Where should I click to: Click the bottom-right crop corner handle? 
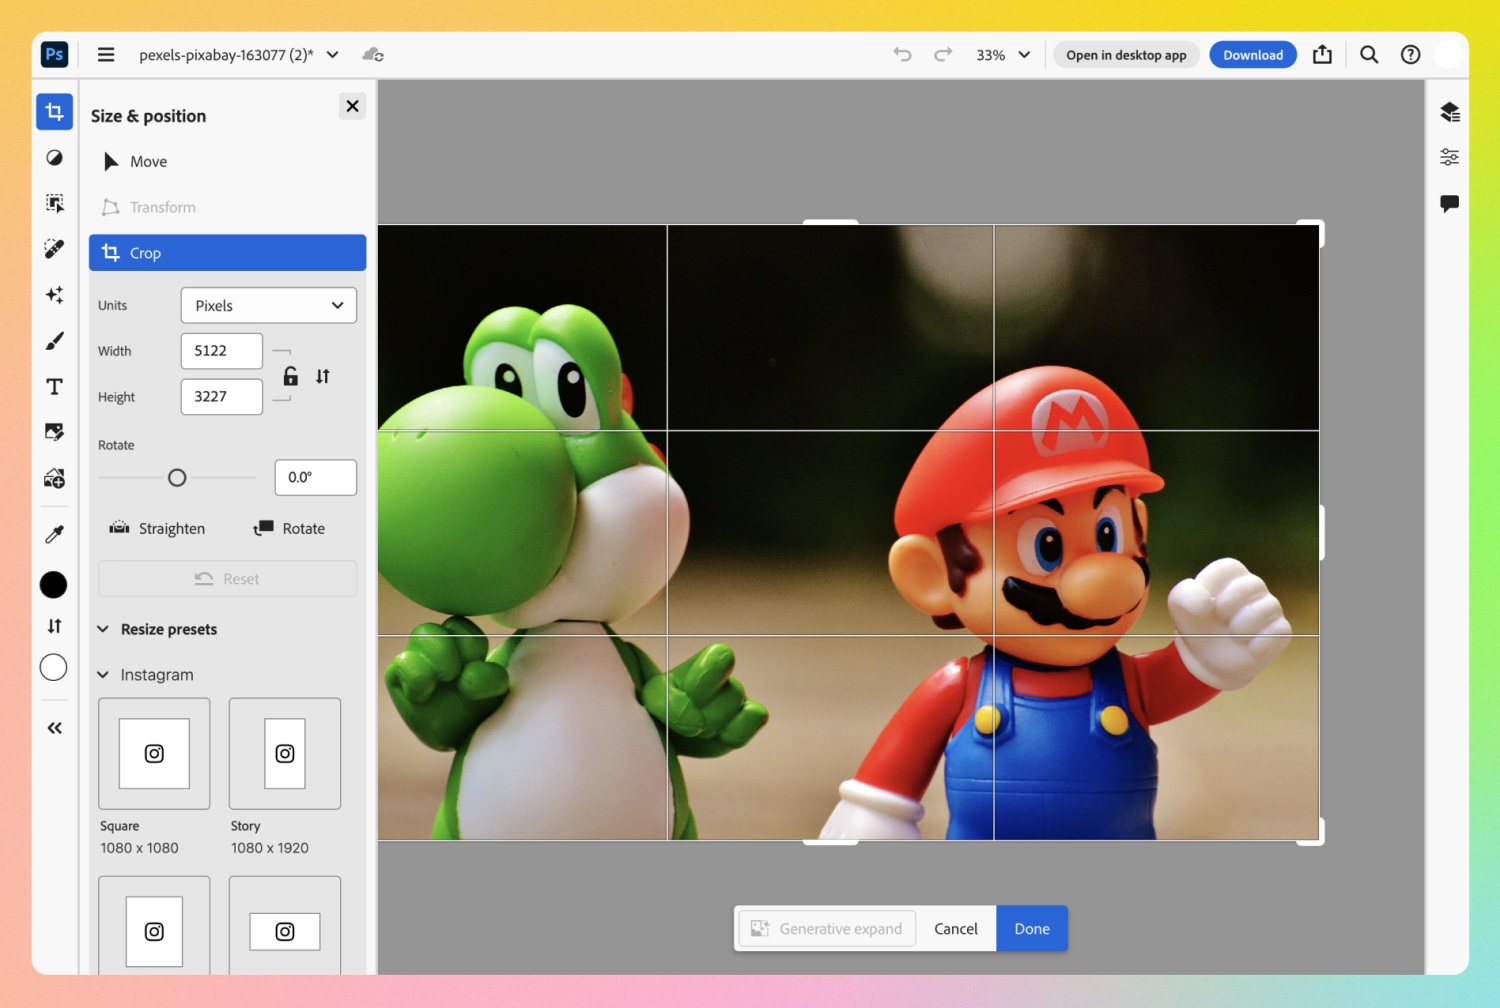(x=1318, y=838)
